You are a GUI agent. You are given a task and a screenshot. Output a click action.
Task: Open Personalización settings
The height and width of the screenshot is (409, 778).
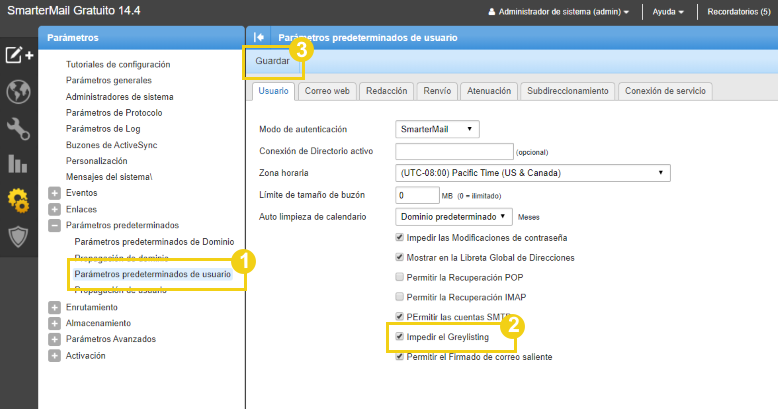(97, 161)
